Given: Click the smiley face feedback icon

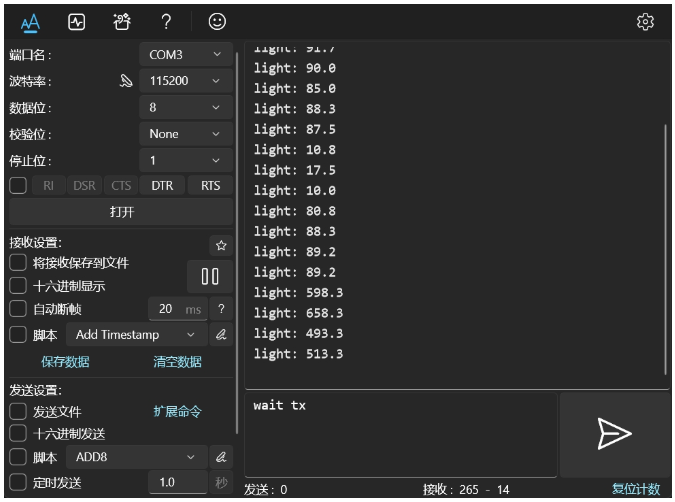Looking at the screenshot, I should pos(216,21).
